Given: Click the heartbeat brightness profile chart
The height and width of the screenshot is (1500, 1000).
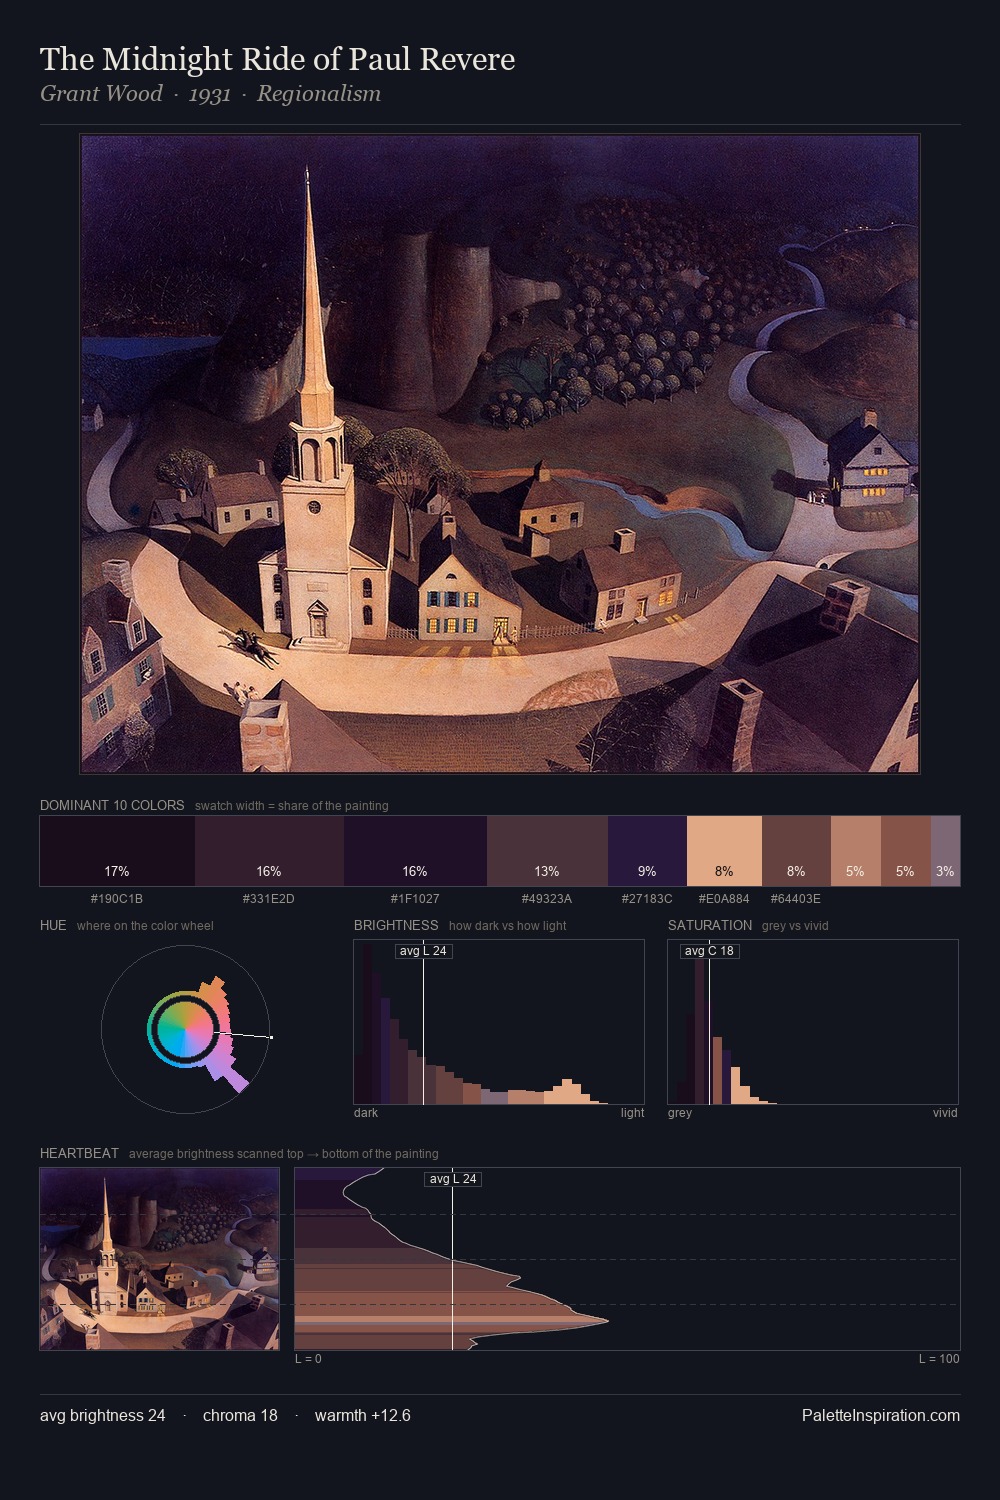Looking at the screenshot, I should pos(627,1259).
